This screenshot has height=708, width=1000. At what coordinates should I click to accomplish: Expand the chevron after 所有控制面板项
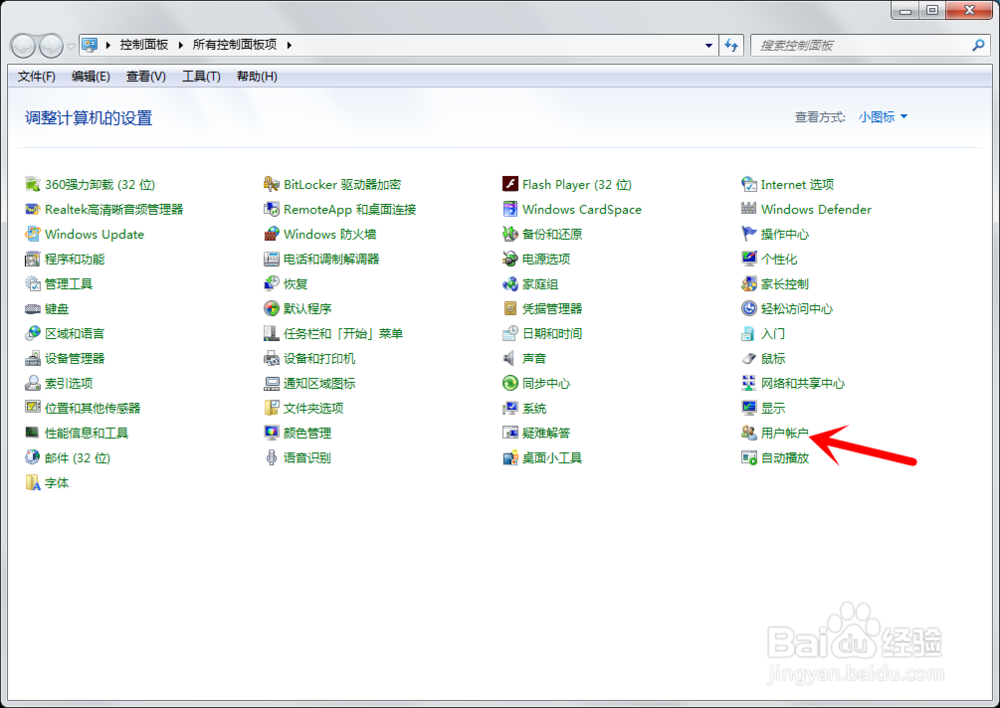pyautogui.click(x=289, y=45)
